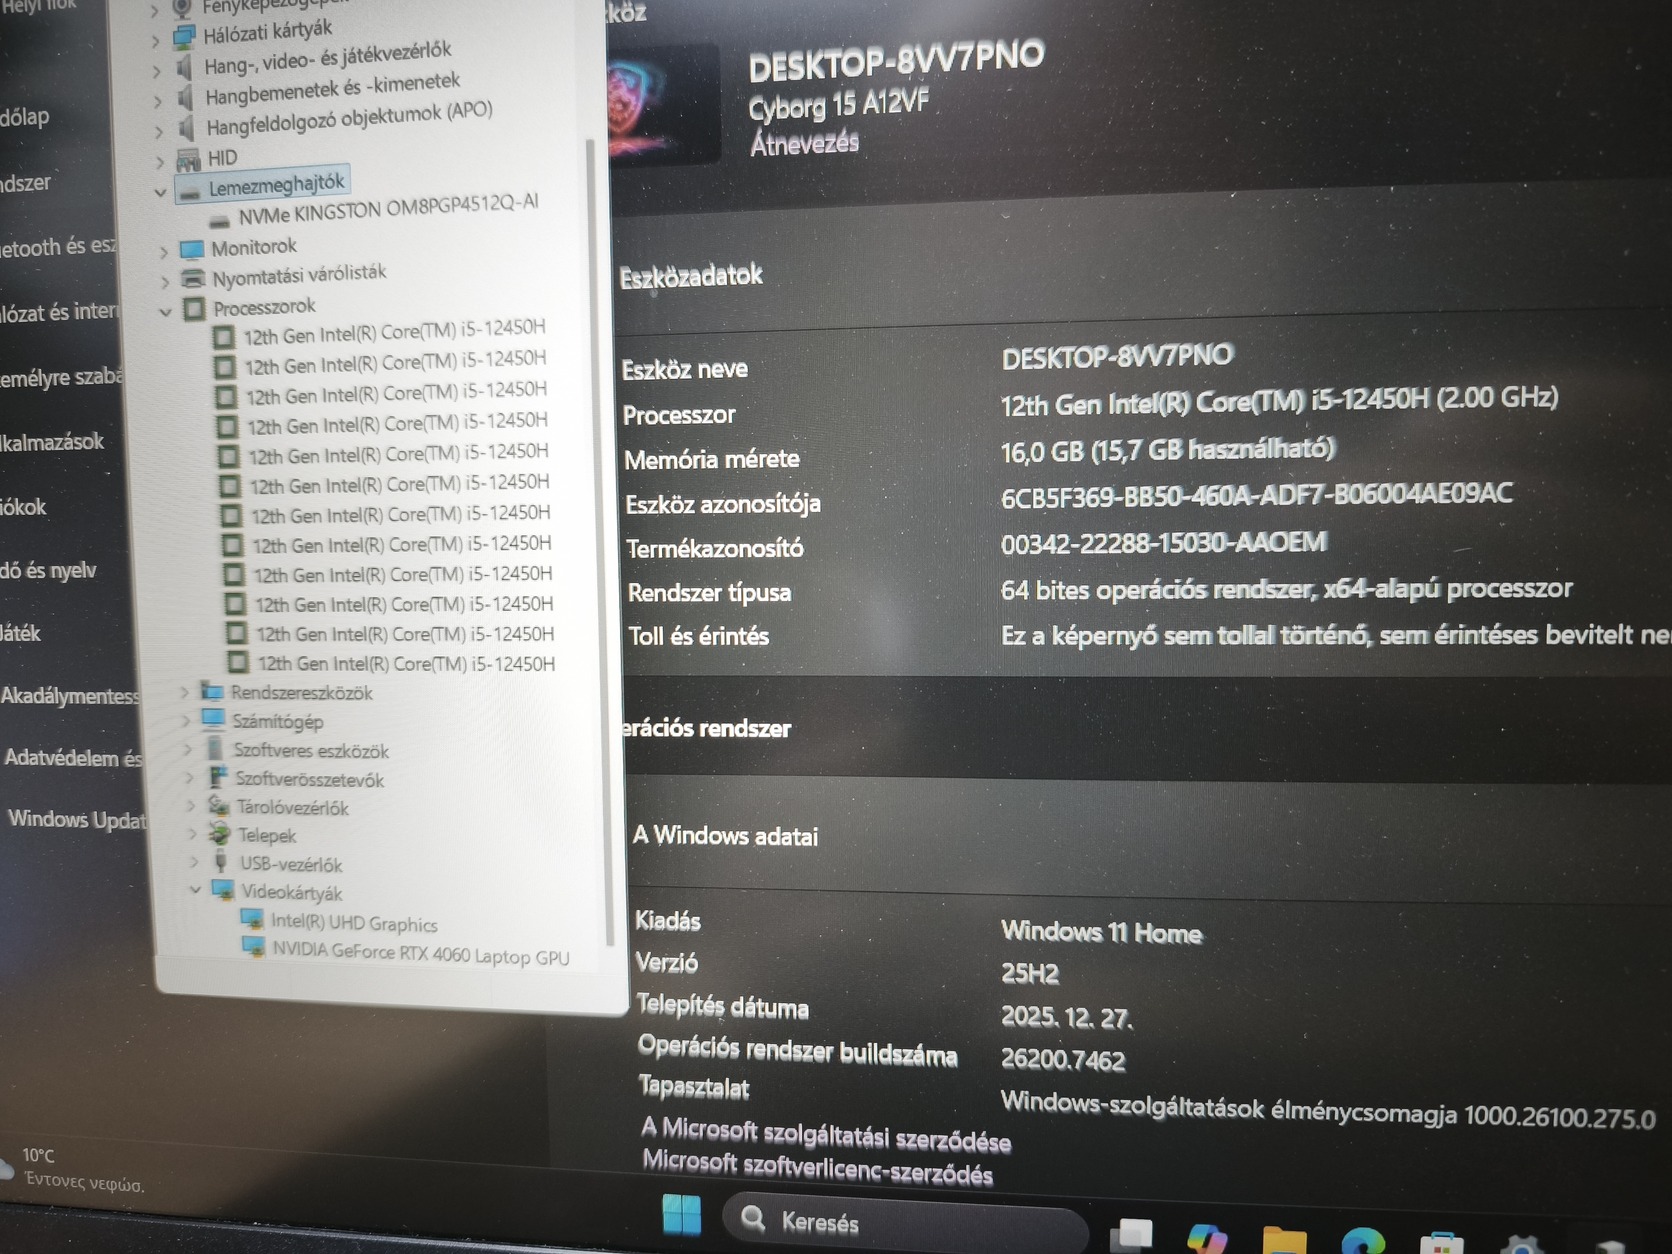
Task: Click the Hangbemenetek és -kimenetek speaker icon
Action: pyautogui.click(x=185, y=98)
